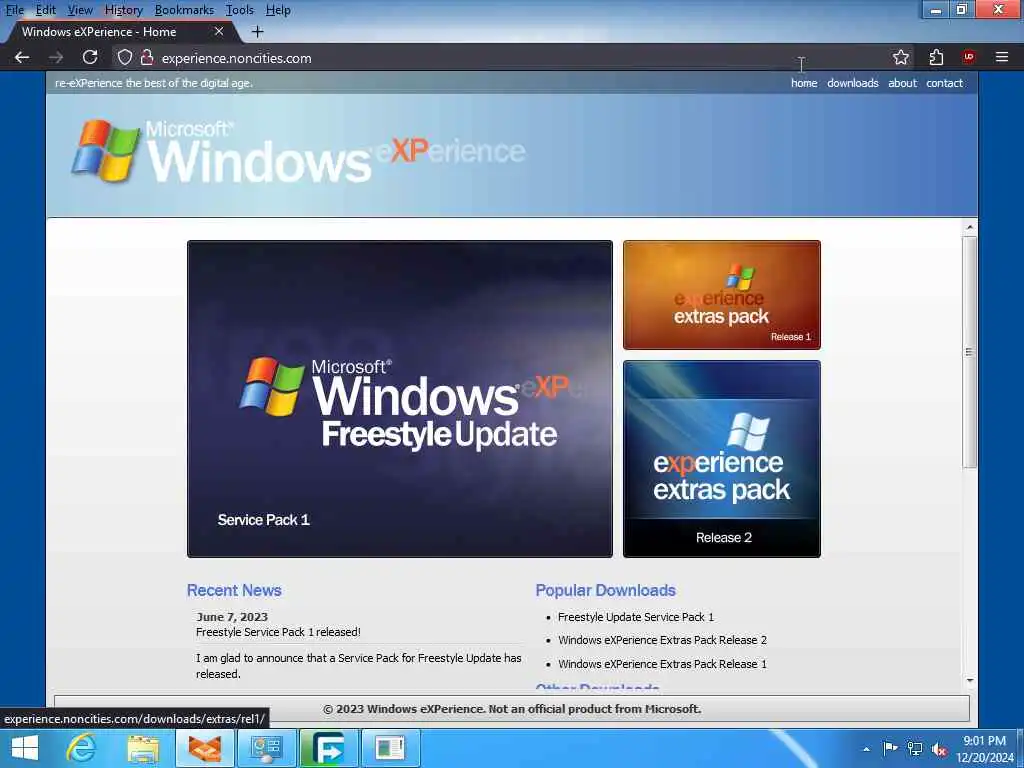Viewport: 1024px width, 768px height.
Task: Open a new tab with the plus button
Action: tap(257, 31)
